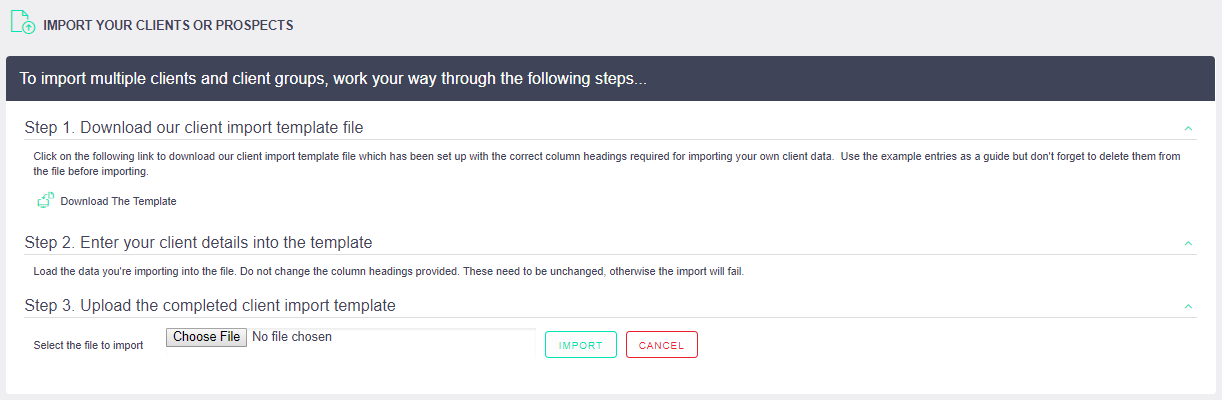Image resolution: width=1222 pixels, height=400 pixels.
Task: Click the 'No file chosen' file field text
Action: point(292,337)
